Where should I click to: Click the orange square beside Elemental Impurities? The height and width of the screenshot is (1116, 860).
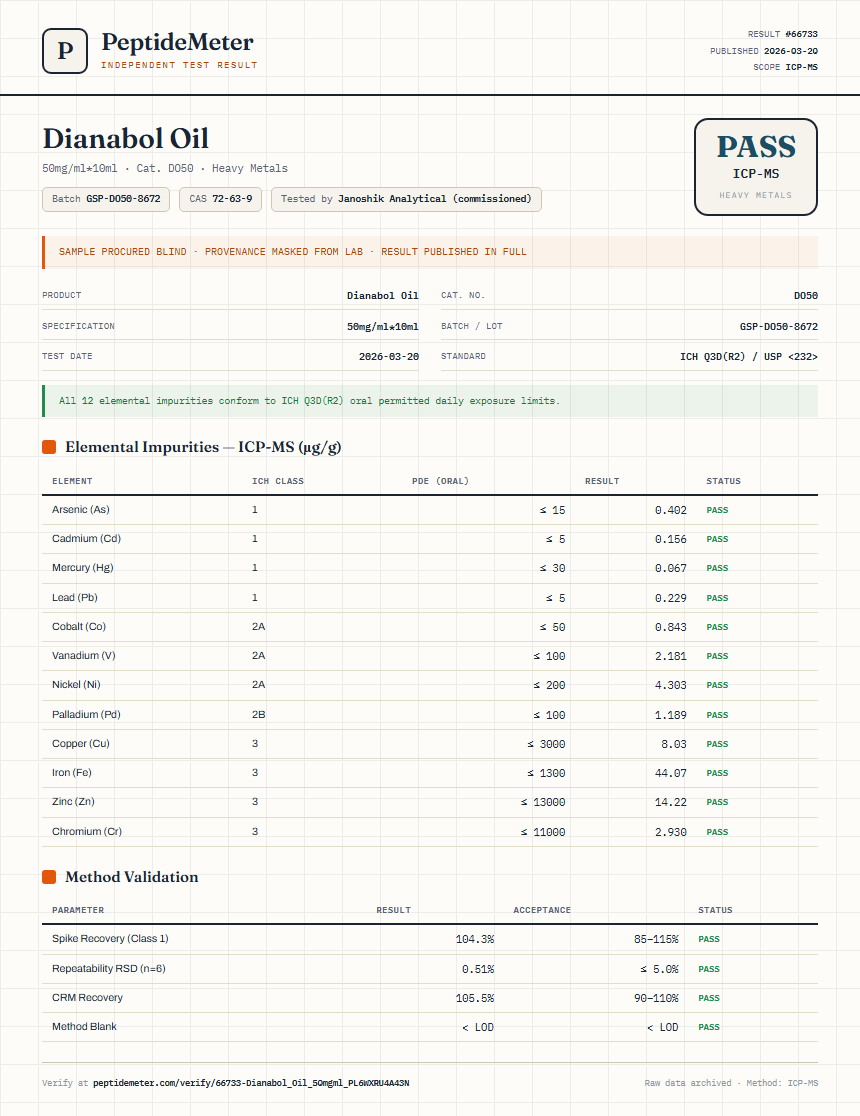(49, 447)
